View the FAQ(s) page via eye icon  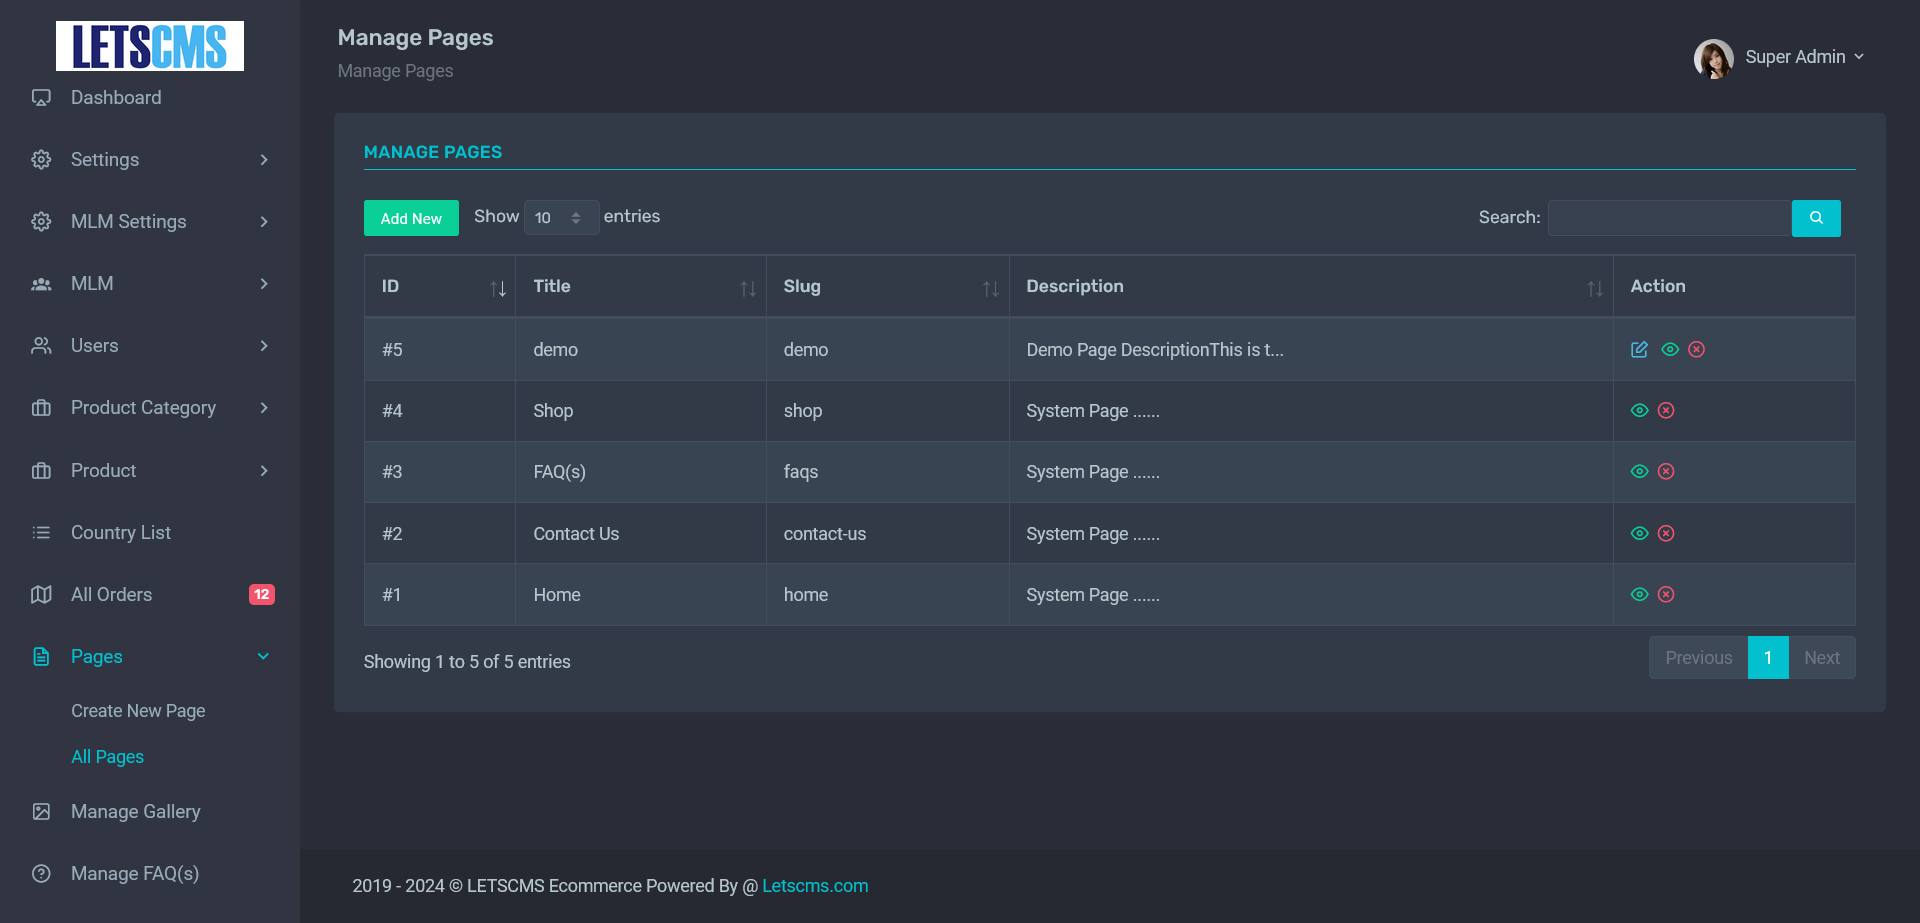(1639, 471)
